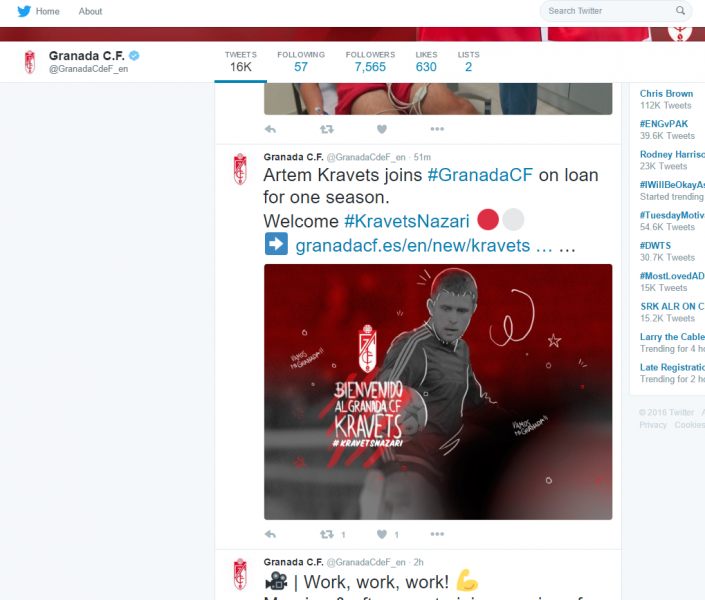Viewport: 705px width, 600px height.
Task: Click the Twitter bird Home icon
Action: point(23,11)
